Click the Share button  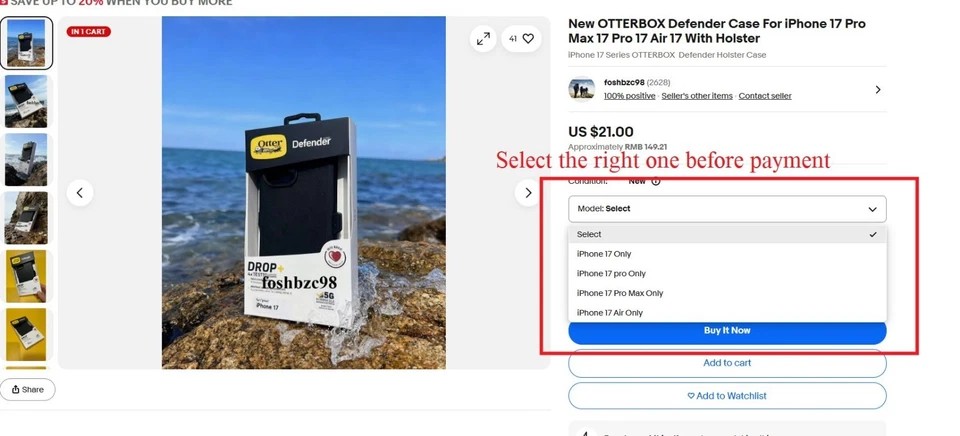[28, 389]
